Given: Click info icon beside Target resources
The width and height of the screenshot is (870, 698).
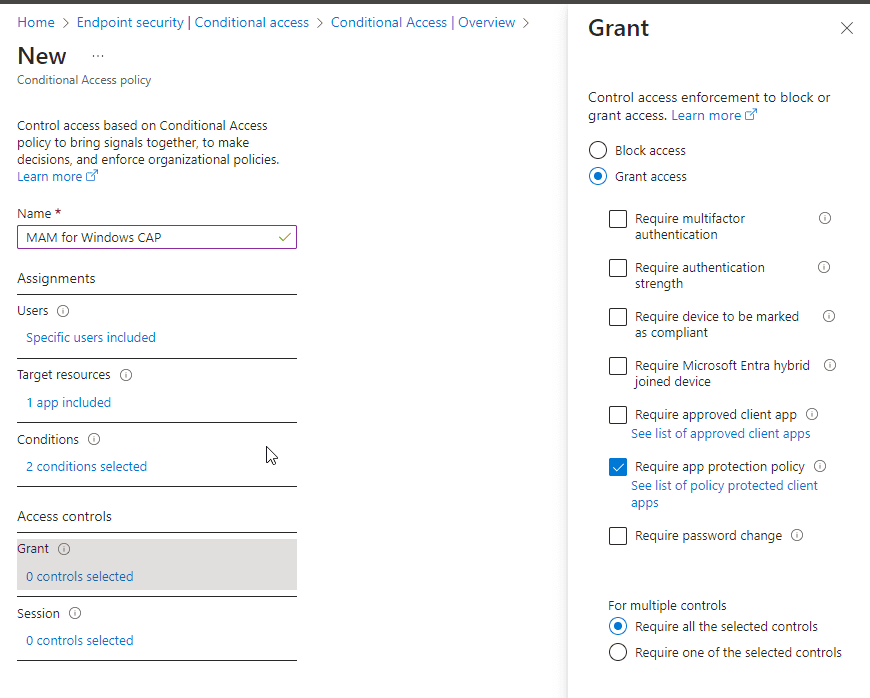Looking at the screenshot, I should [x=126, y=376].
